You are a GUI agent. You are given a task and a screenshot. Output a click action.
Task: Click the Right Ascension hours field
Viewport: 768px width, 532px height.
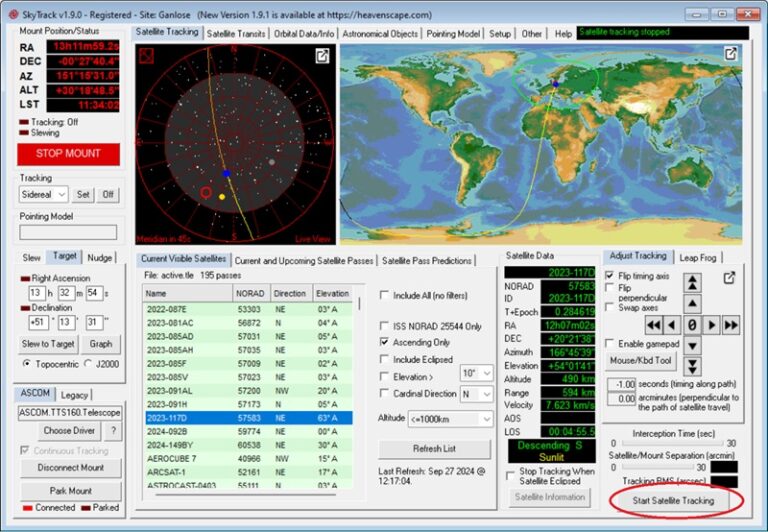tap(37, 293)
